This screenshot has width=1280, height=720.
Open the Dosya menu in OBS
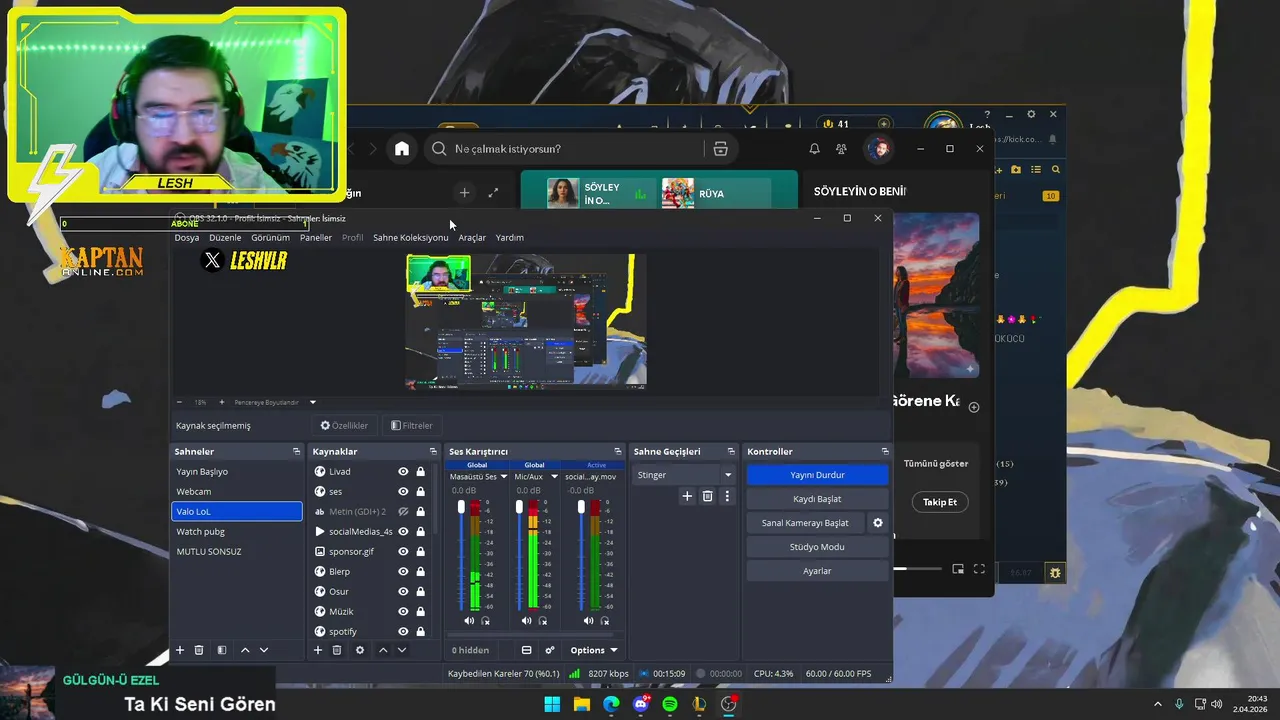187,238
